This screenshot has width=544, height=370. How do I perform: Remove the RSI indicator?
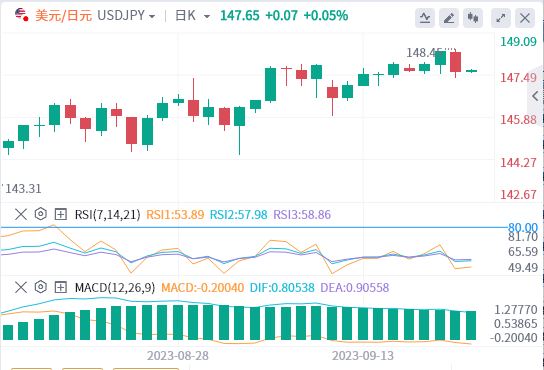21,214
